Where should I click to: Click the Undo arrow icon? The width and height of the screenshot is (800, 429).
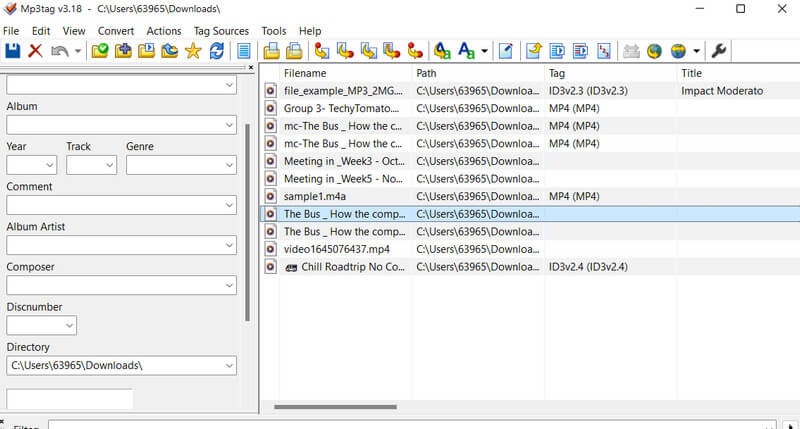(59, 51)
